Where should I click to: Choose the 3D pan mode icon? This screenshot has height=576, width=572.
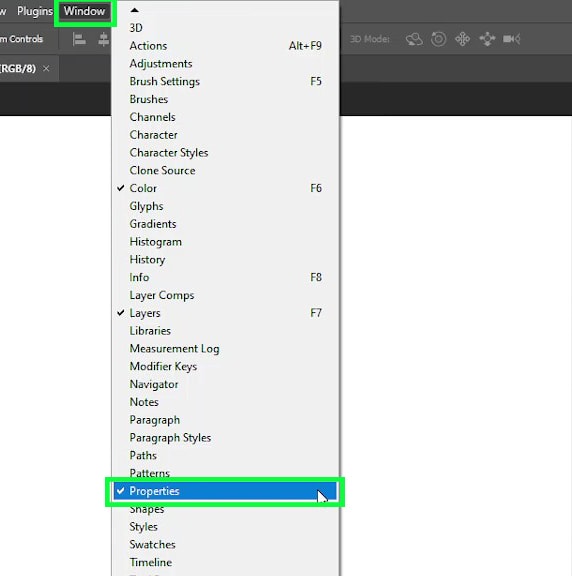coord(463,39)
